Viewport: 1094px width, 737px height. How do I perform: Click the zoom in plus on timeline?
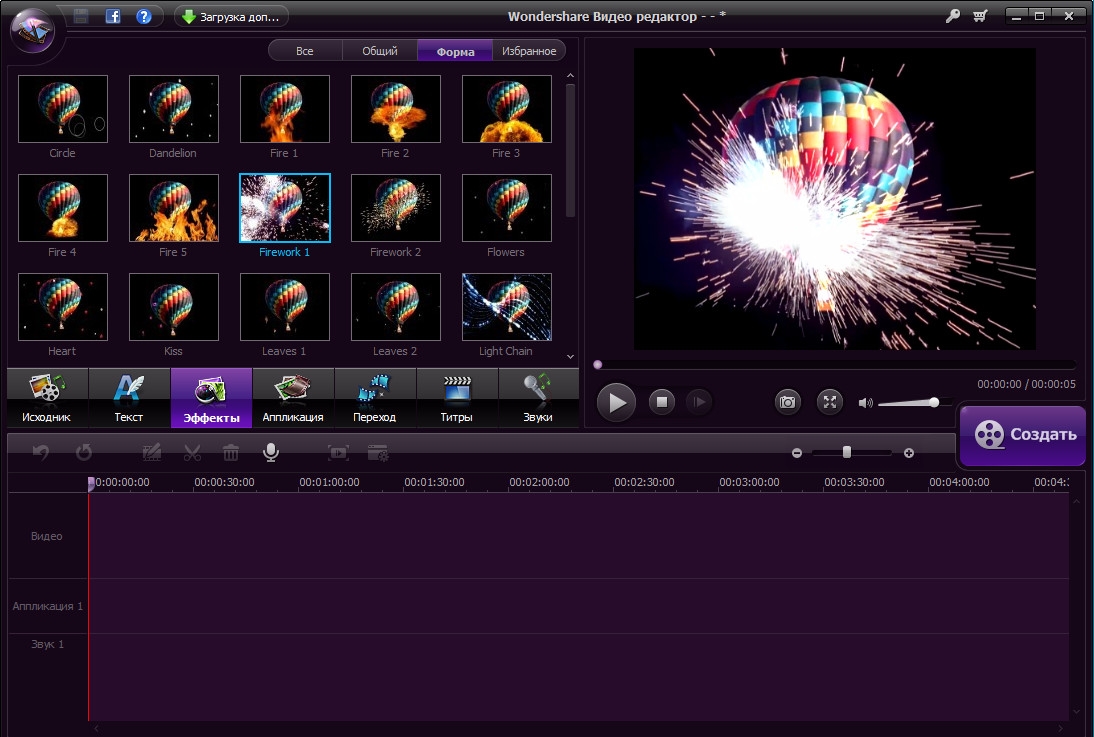pyautogui.click(x=909, y=453)
